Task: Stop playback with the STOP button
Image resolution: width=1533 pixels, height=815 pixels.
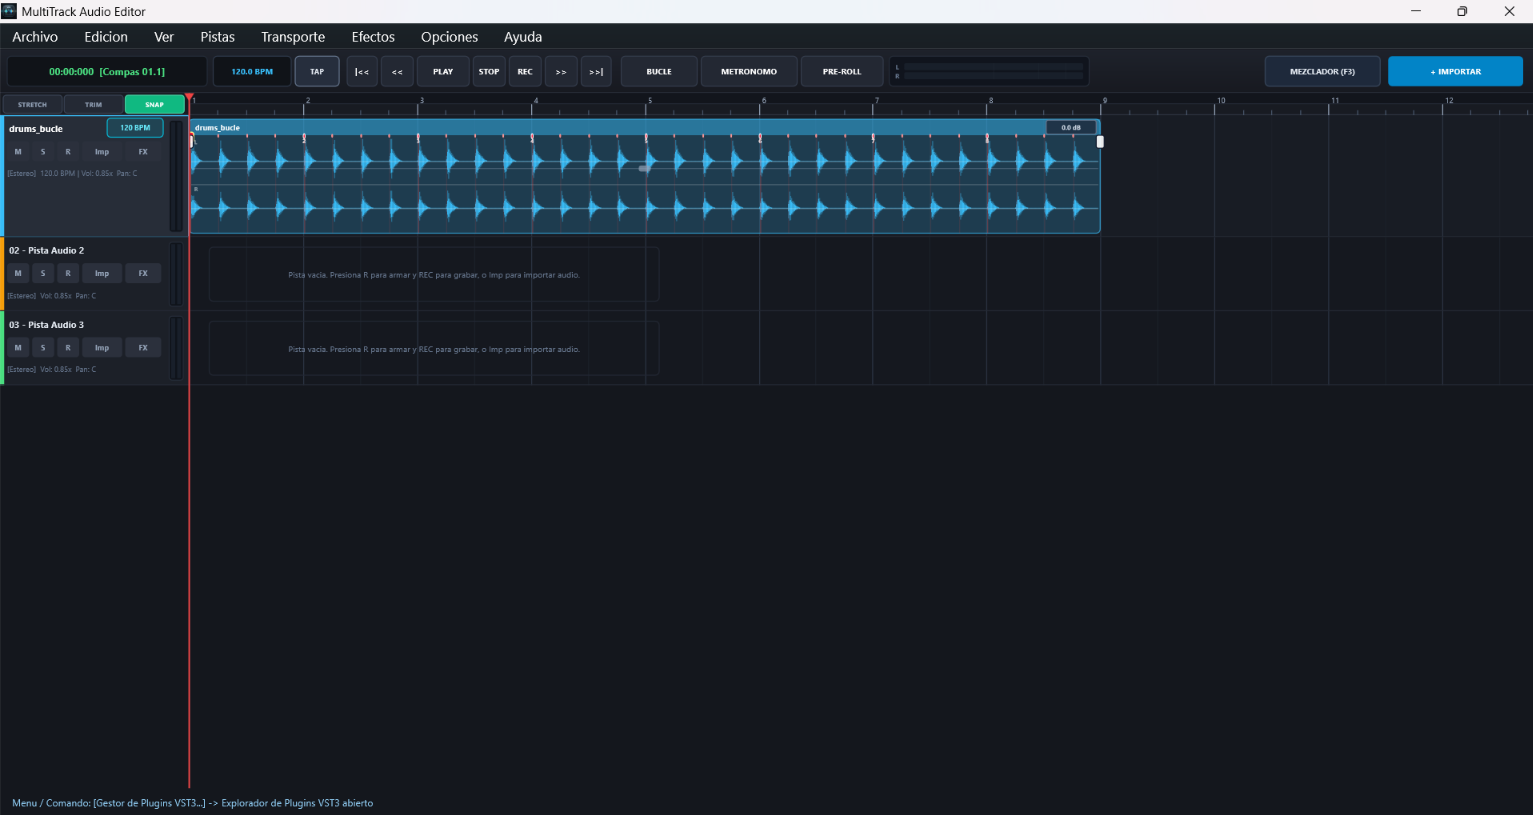Action: click(489, 72)
